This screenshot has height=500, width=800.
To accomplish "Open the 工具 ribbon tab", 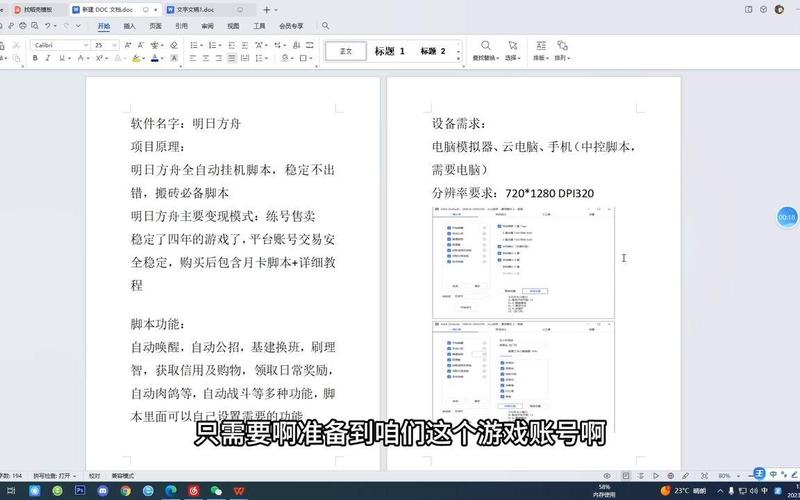I will 259,26.
